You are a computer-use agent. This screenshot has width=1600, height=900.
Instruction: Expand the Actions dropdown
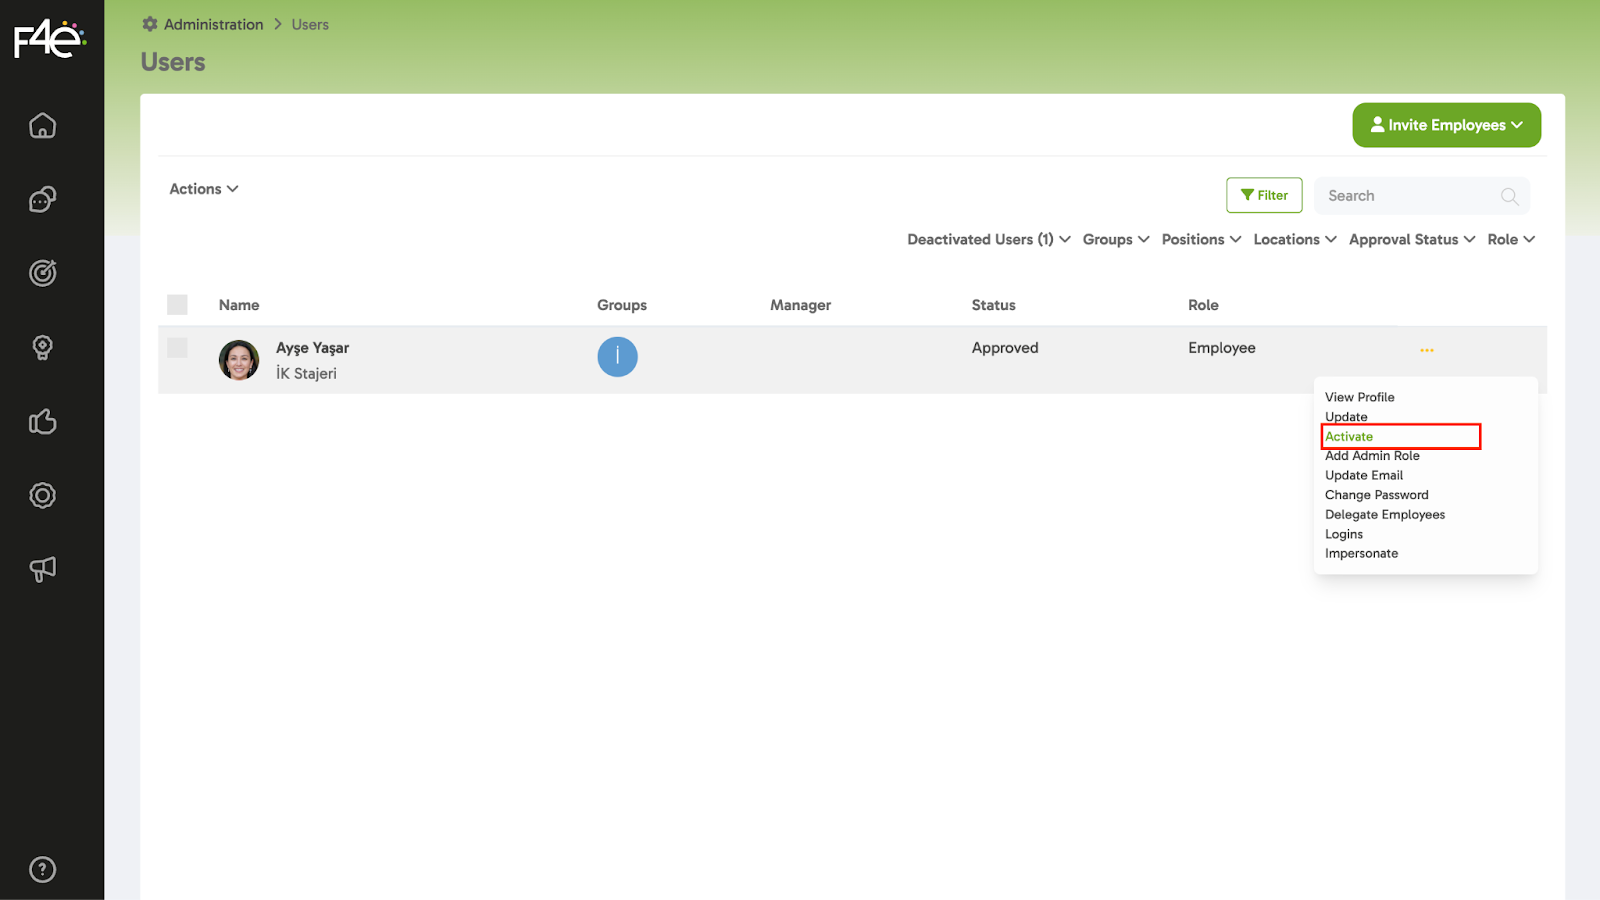point(203,189)
